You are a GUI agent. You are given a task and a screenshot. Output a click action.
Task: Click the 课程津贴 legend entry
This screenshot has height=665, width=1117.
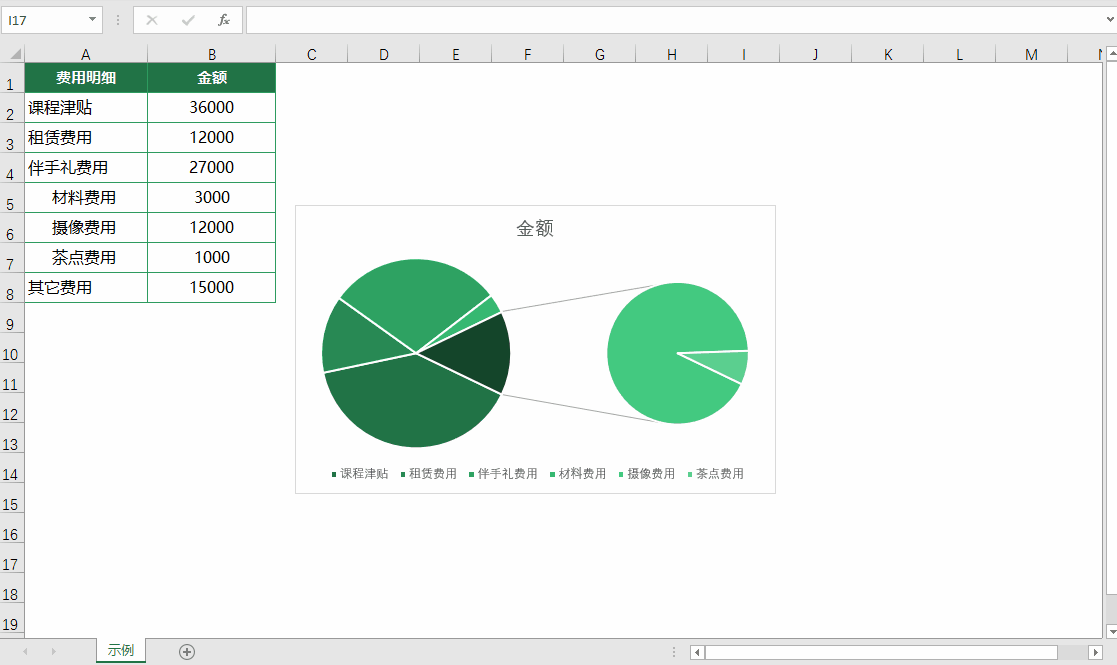(x=360, y=473)
